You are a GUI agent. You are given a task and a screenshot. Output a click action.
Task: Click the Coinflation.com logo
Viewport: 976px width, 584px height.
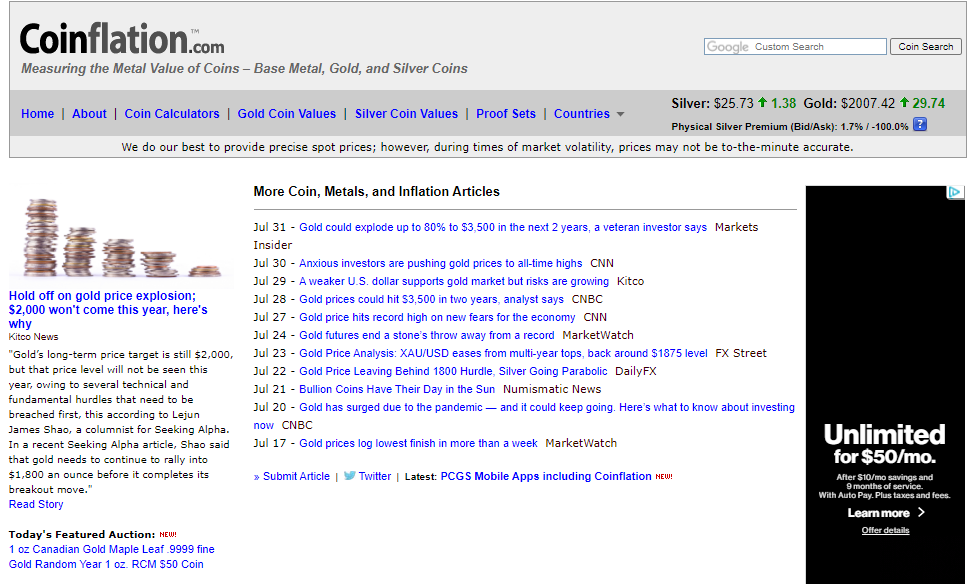[x=122, y=40]
